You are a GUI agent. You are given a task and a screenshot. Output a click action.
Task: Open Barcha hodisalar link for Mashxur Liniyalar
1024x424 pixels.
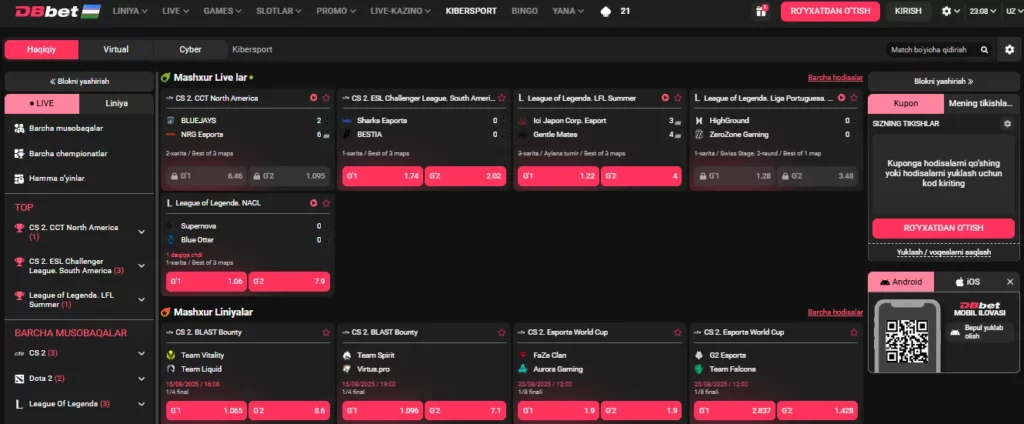(835, 312)
